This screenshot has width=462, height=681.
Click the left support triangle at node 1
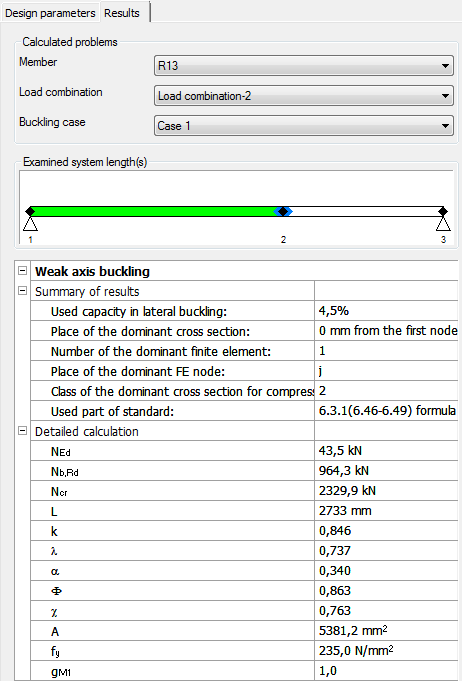click(x=30, y=224)
